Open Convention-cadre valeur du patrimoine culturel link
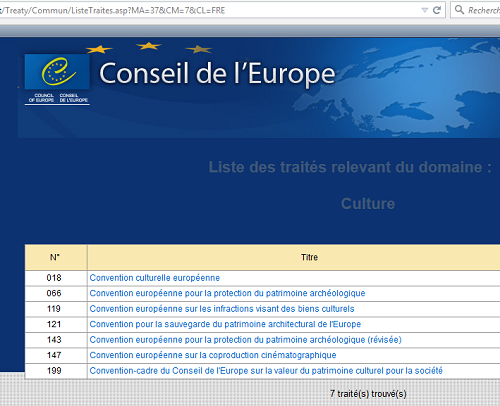This screenshot has width=500, height=406. point(266,371)
